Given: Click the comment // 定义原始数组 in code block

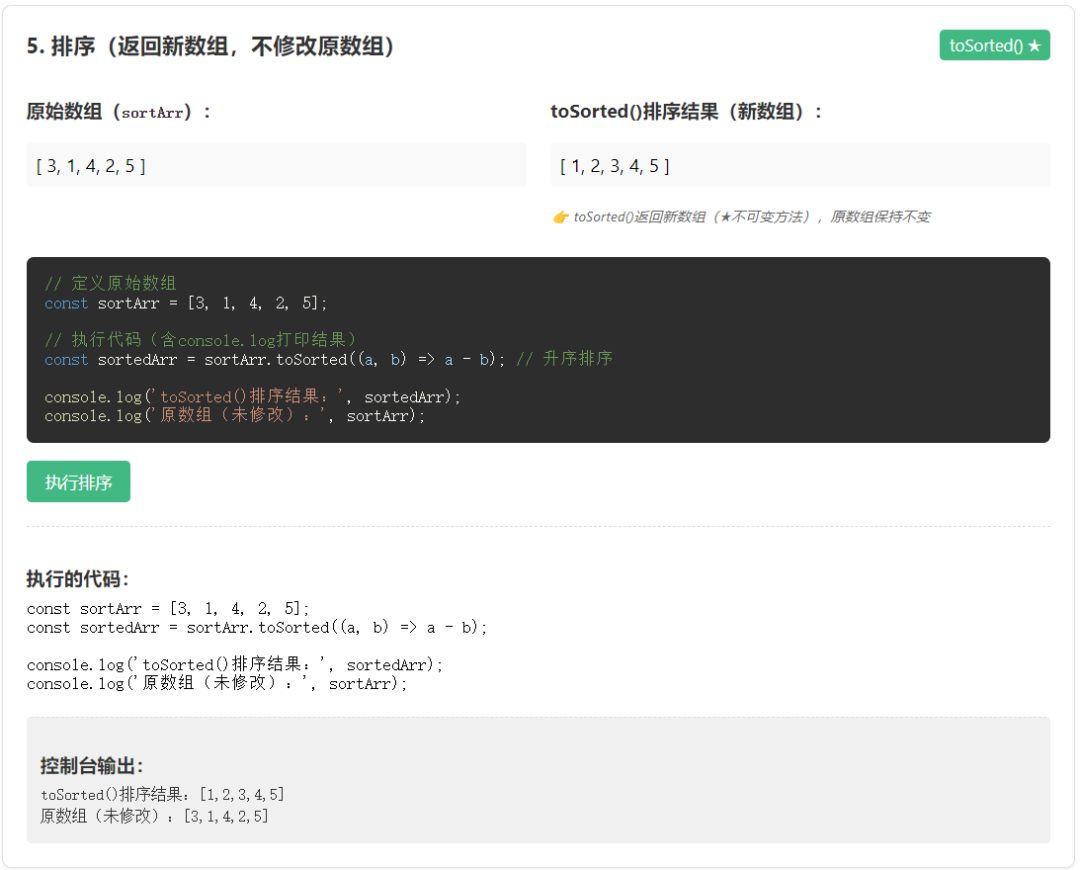Looking at the screenshot, I should click(110, 283).
